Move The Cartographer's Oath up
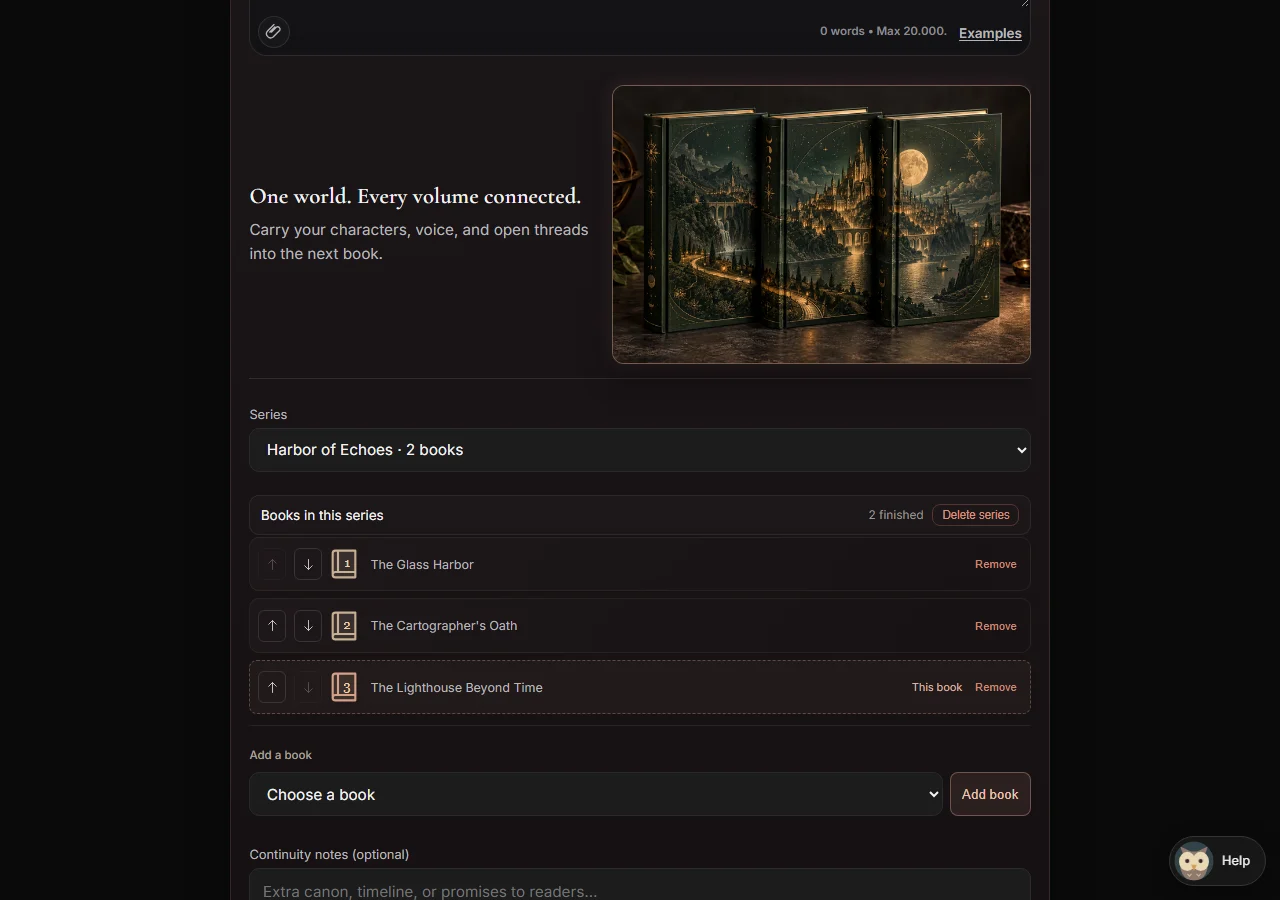Screen dimensions: 1280x900 pyautogui.click(x=272, y=626)
